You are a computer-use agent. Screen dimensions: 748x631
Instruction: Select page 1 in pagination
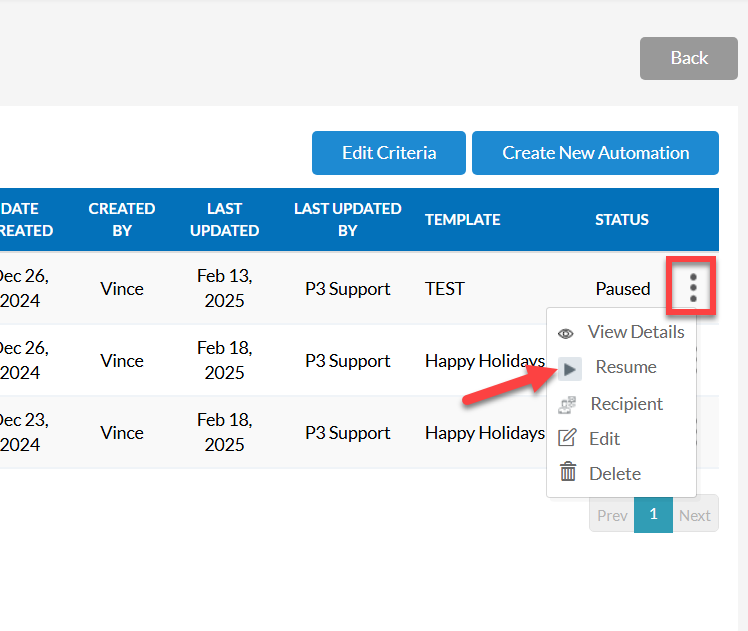click(x=653, y=514)
